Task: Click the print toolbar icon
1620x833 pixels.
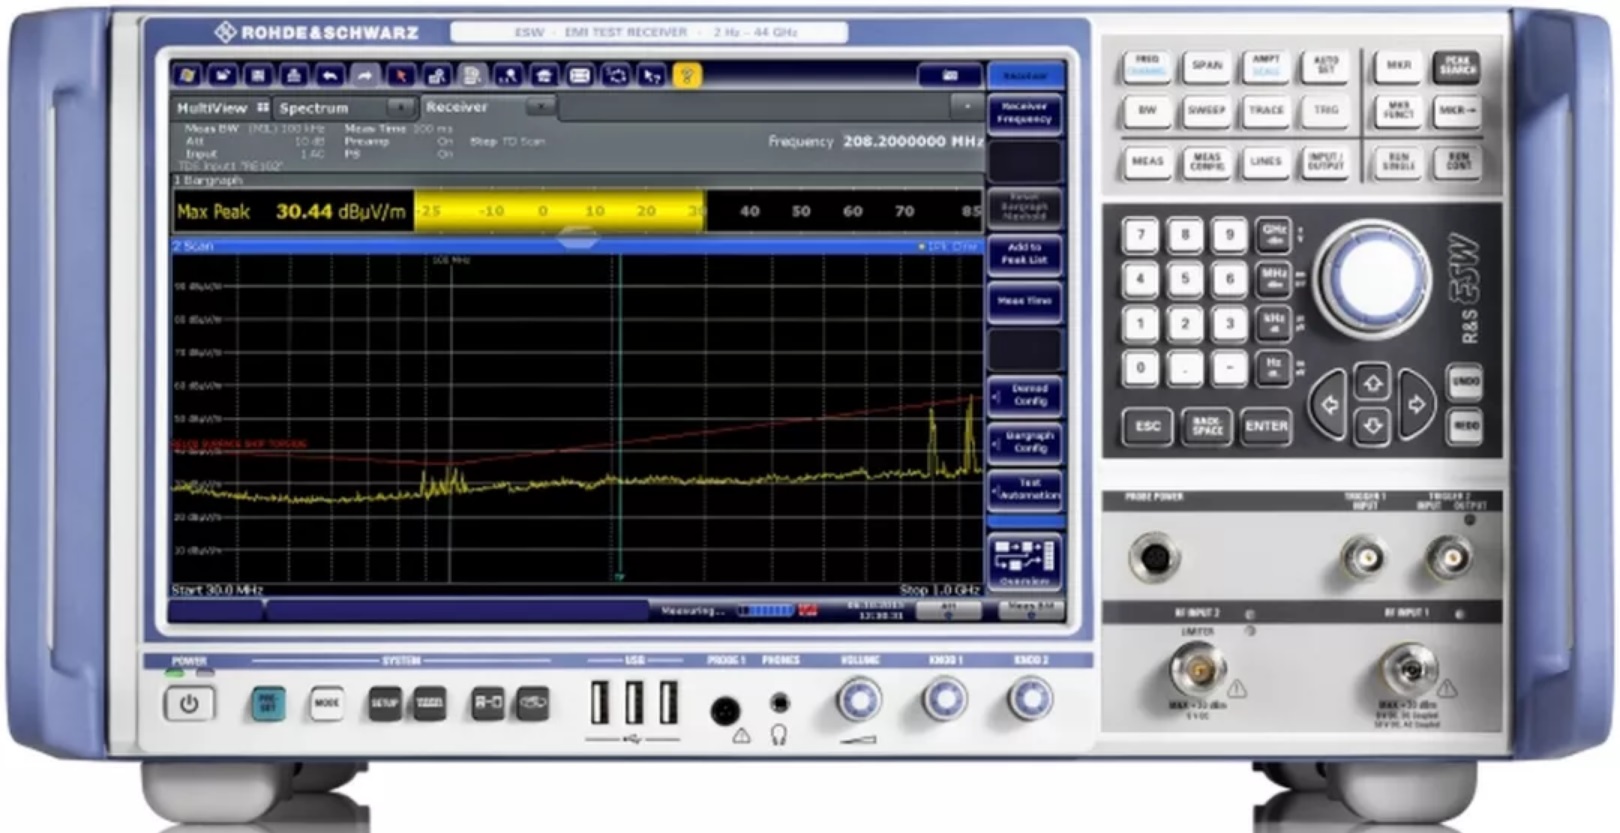Action: [x=293, y=75]
